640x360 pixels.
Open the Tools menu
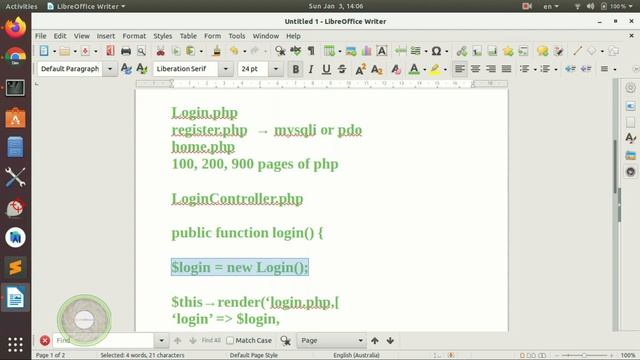[237, 36]
